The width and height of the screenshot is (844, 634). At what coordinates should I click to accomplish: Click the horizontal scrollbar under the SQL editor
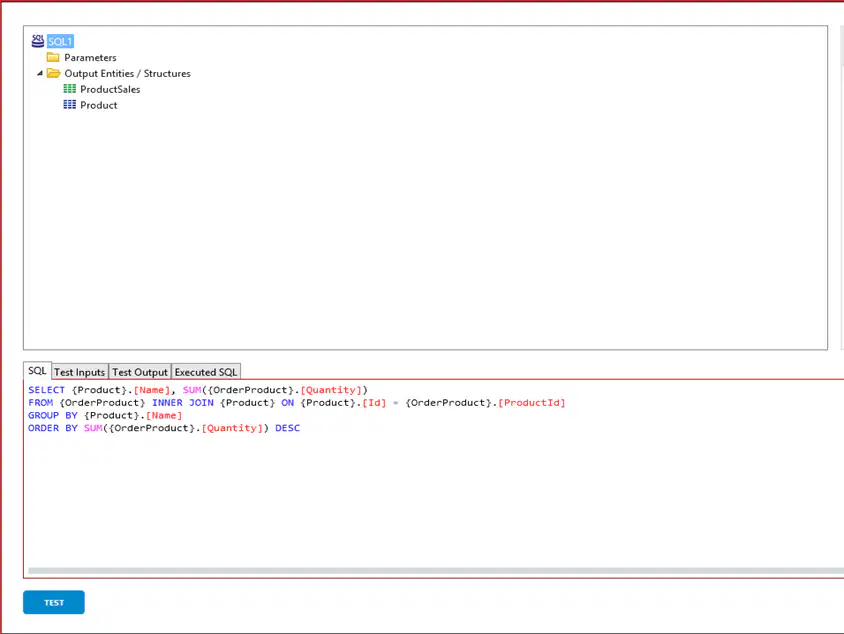[x=435, y=570]
